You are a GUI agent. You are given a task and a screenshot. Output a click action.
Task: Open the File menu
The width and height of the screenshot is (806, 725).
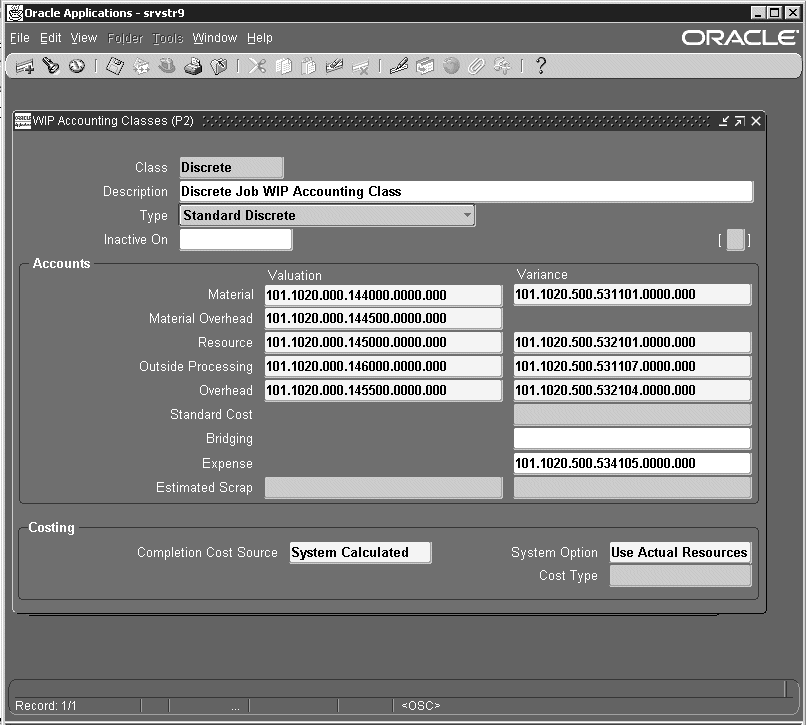coord(20,38)
